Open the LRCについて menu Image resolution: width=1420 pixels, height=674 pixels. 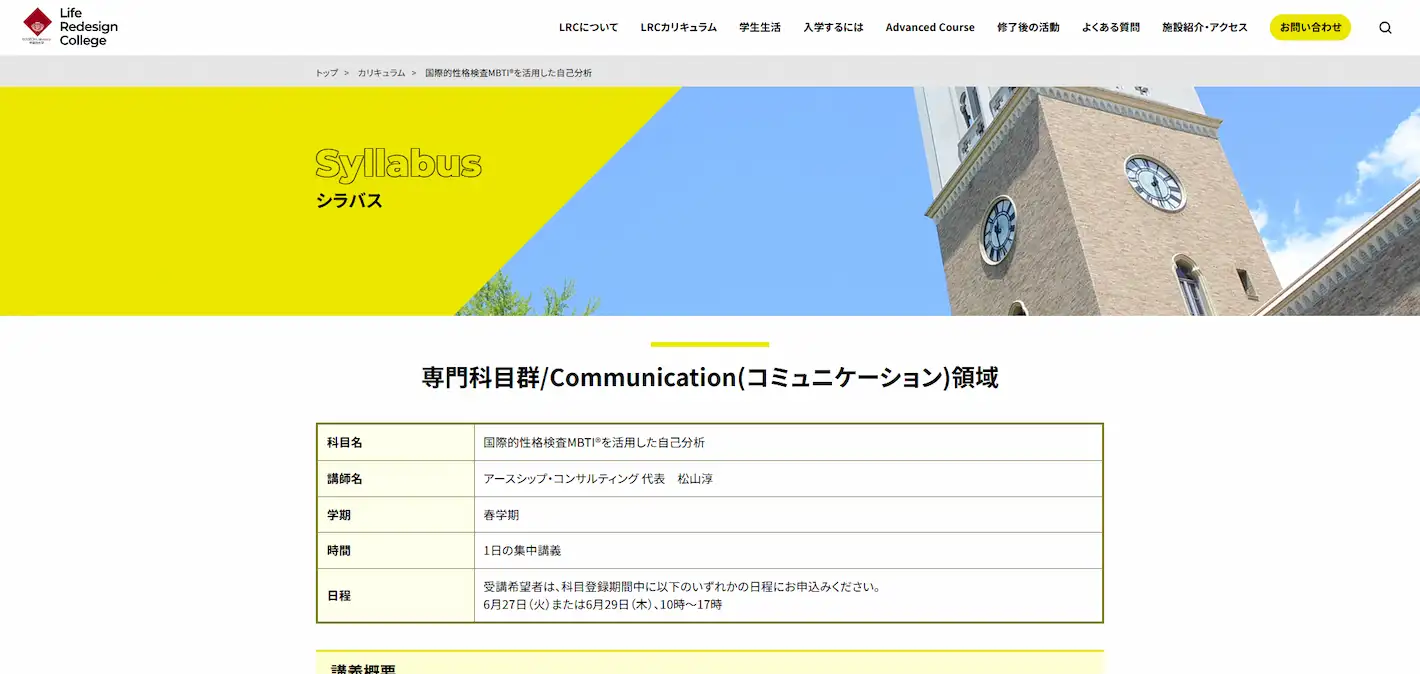588,28
